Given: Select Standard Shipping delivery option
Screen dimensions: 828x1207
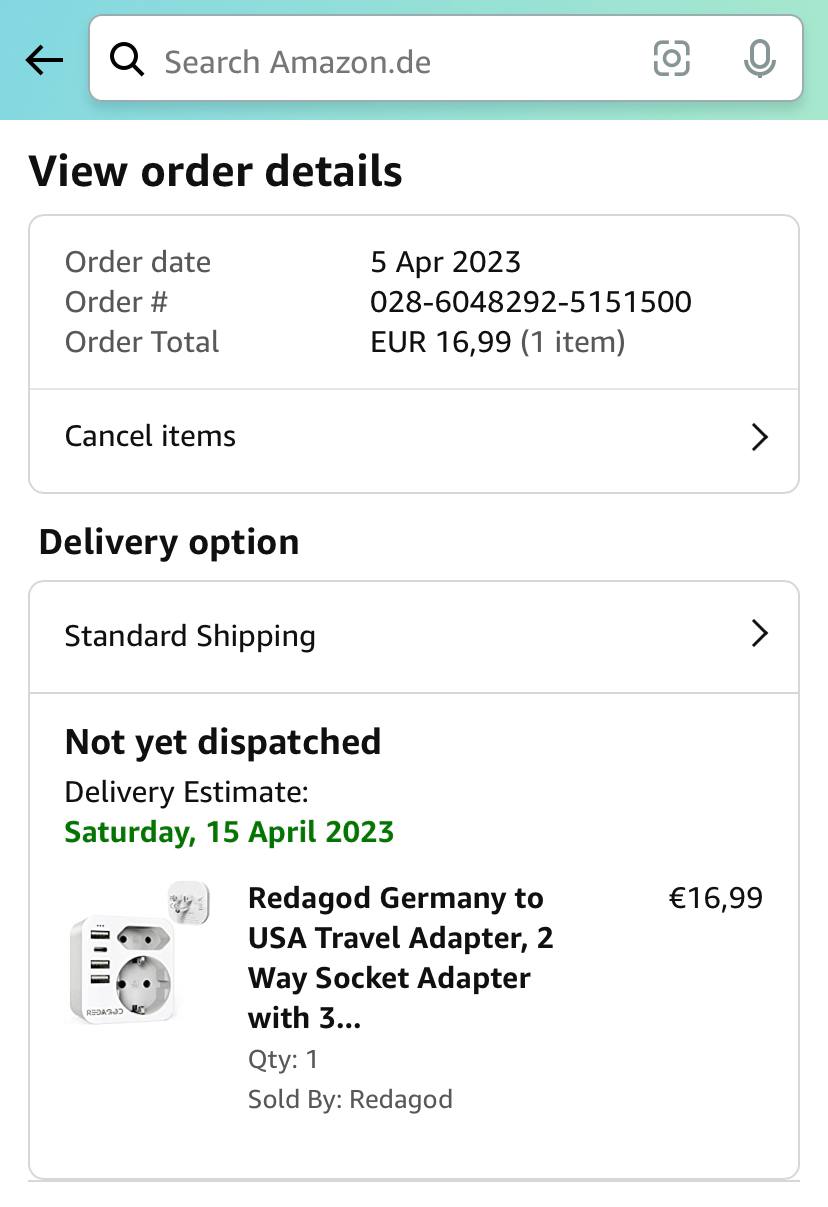Looking at the screenshot, I should click(x=190, y=636).
